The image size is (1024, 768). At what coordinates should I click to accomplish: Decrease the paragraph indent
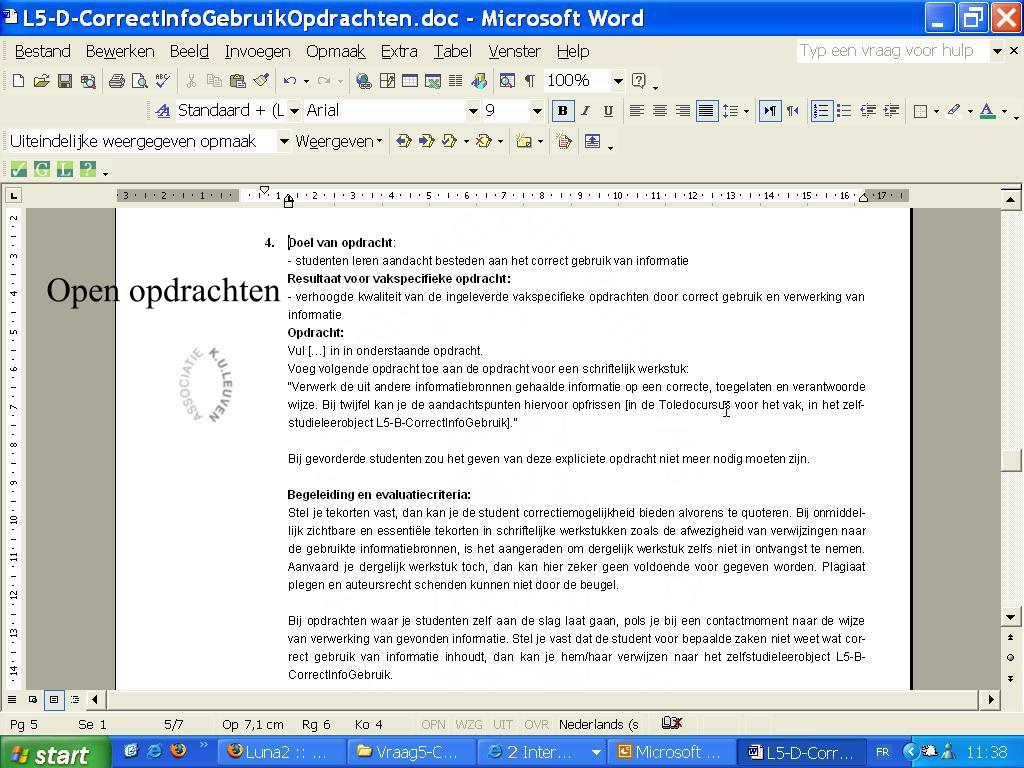[x=867, y=111]
